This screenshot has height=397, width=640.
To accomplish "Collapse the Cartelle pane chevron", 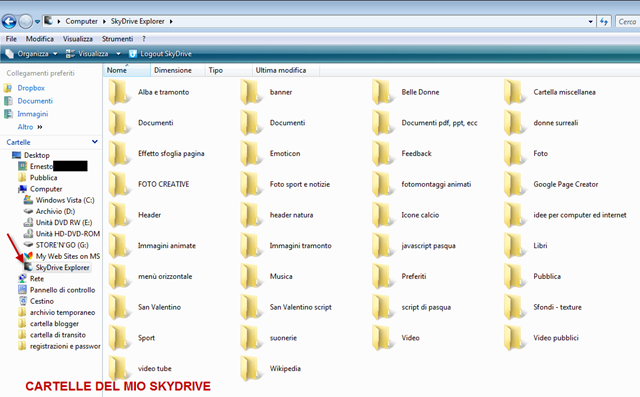I will point(95,142).
